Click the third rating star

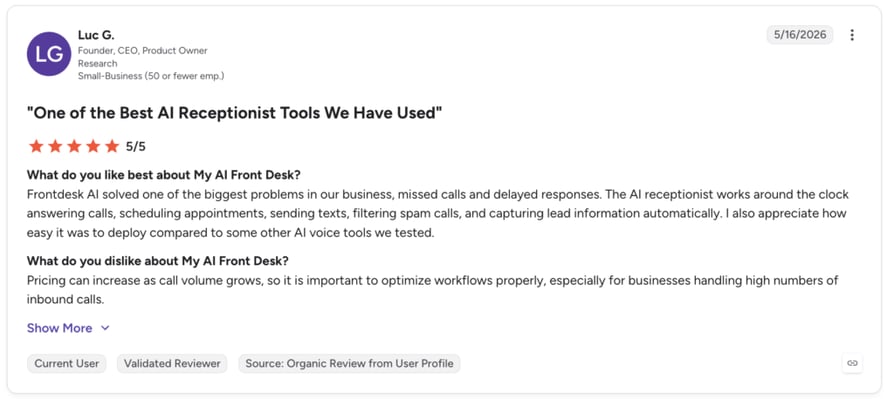tap(74, 146)
